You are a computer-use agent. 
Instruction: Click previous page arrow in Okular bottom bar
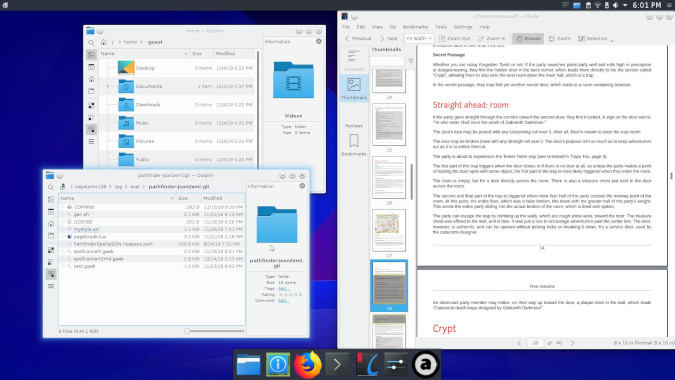tap(519, 343)
